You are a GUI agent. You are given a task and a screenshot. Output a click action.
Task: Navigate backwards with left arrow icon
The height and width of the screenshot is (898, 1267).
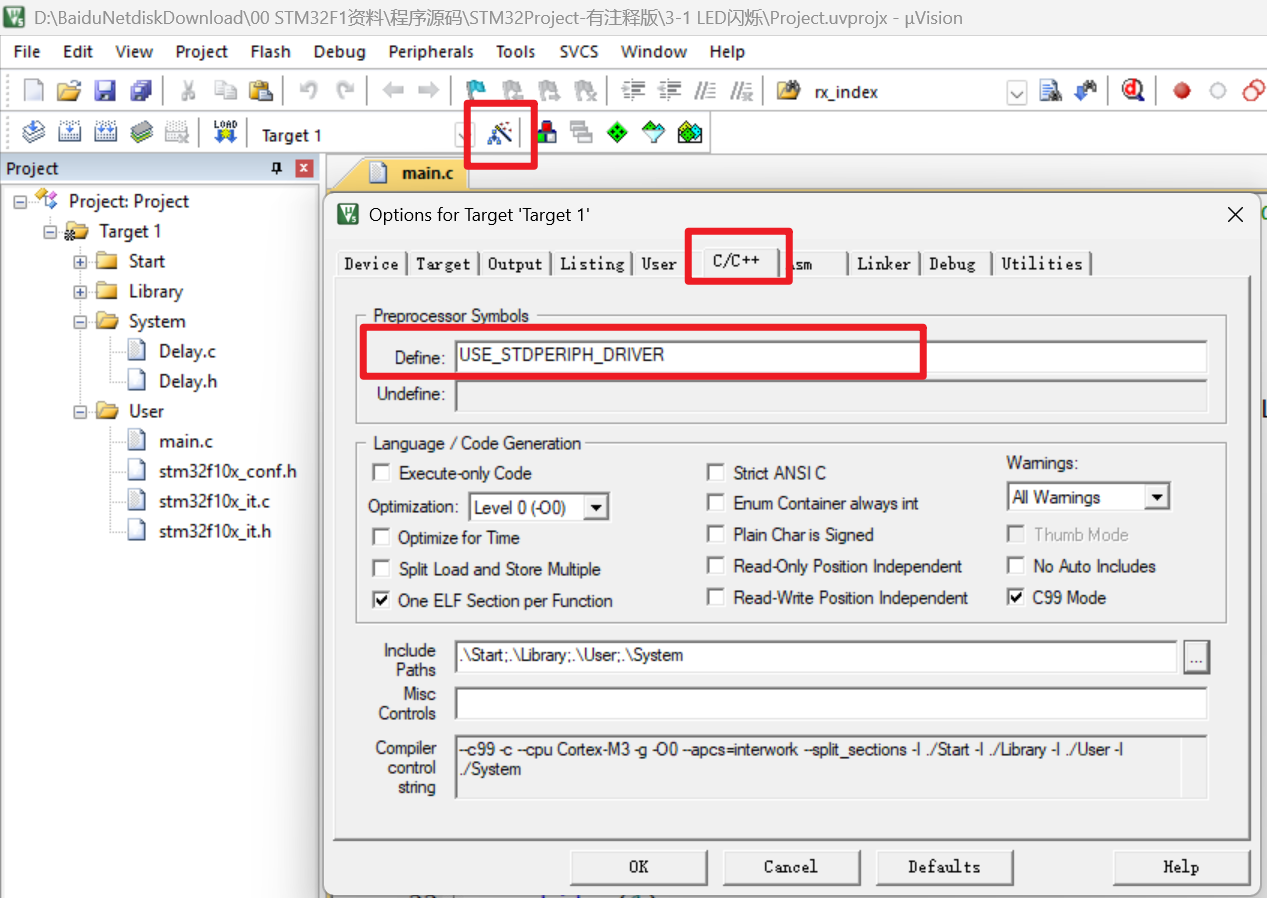click(x=393, y=91)
